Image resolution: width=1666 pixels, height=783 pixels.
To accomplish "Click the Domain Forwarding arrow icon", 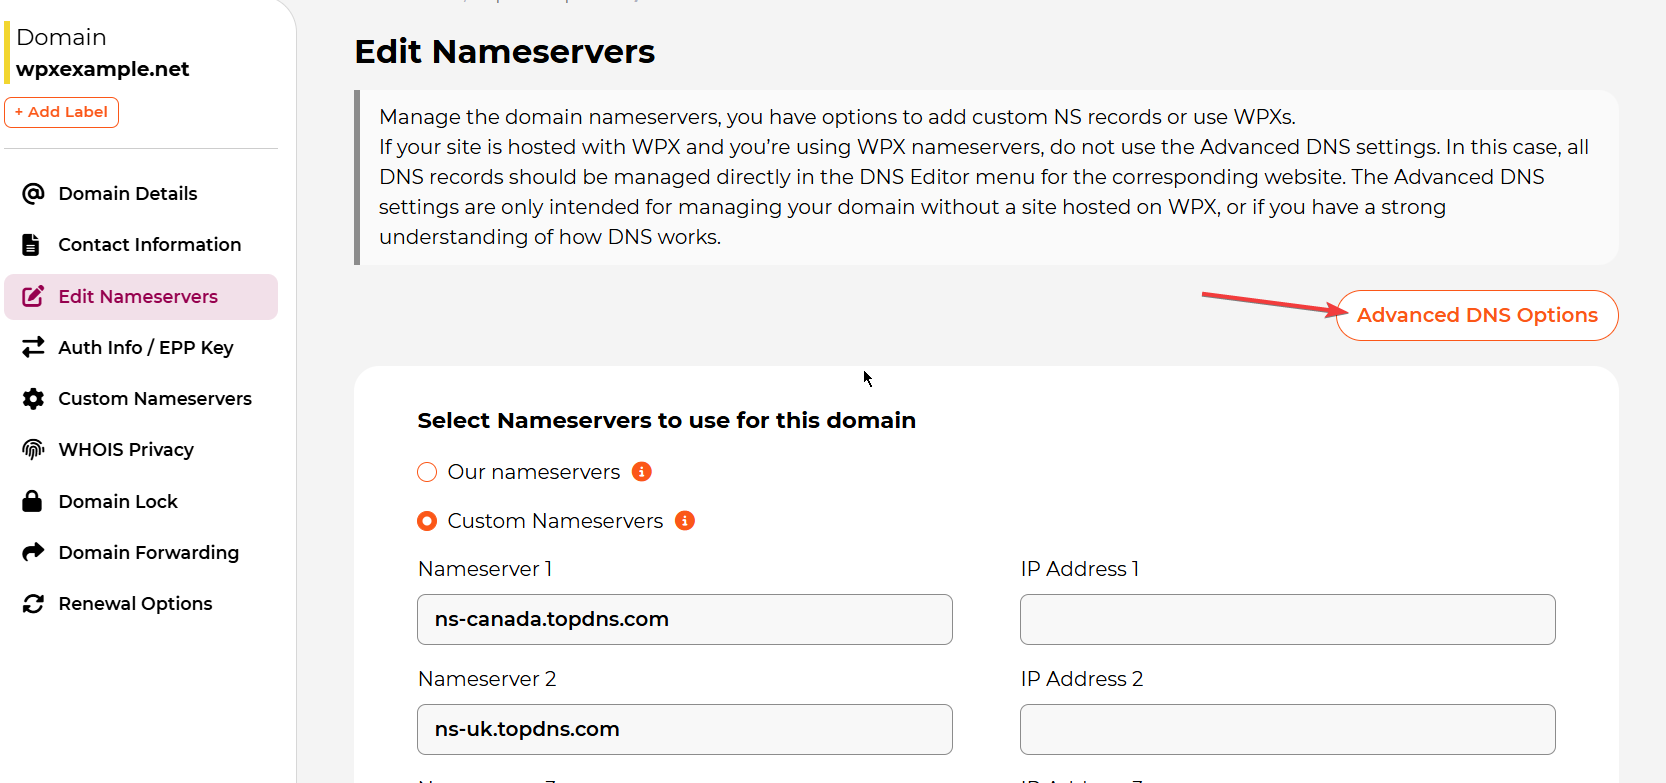I will click(x=33, y=552).
